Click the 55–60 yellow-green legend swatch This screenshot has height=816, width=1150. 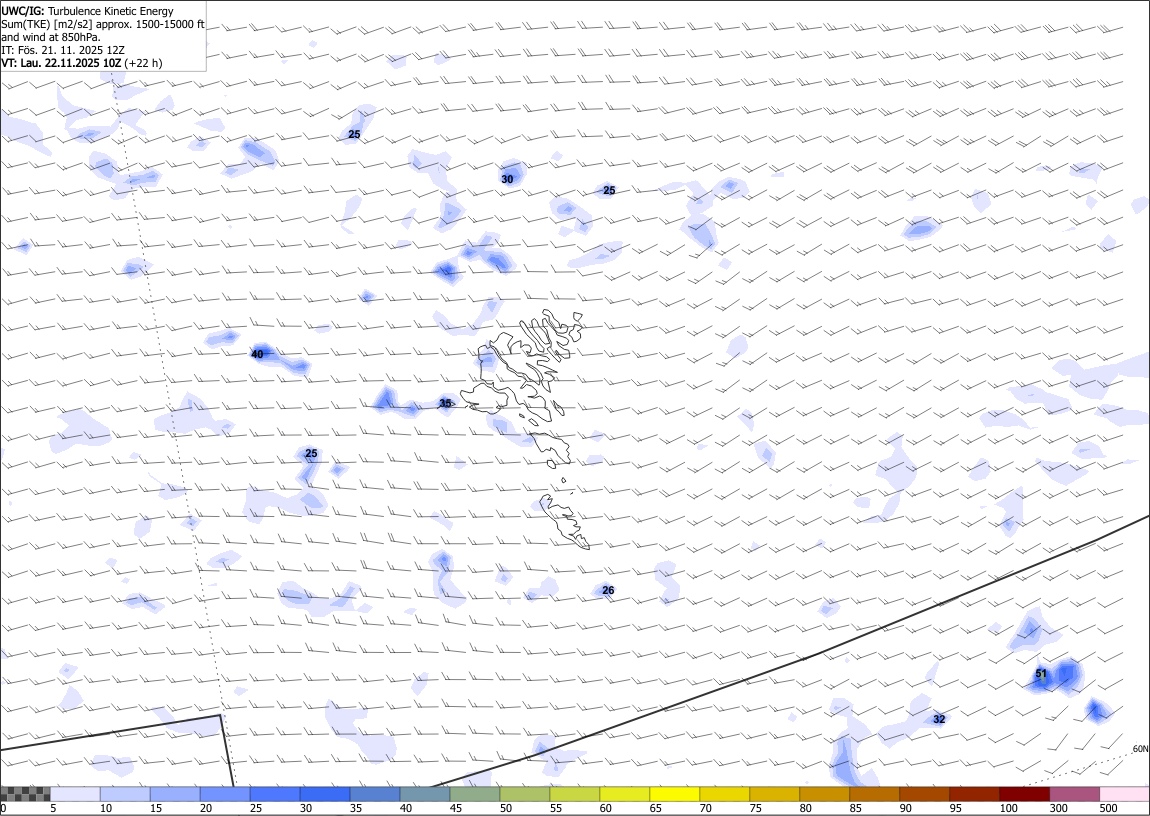click(x=574, y=794)
